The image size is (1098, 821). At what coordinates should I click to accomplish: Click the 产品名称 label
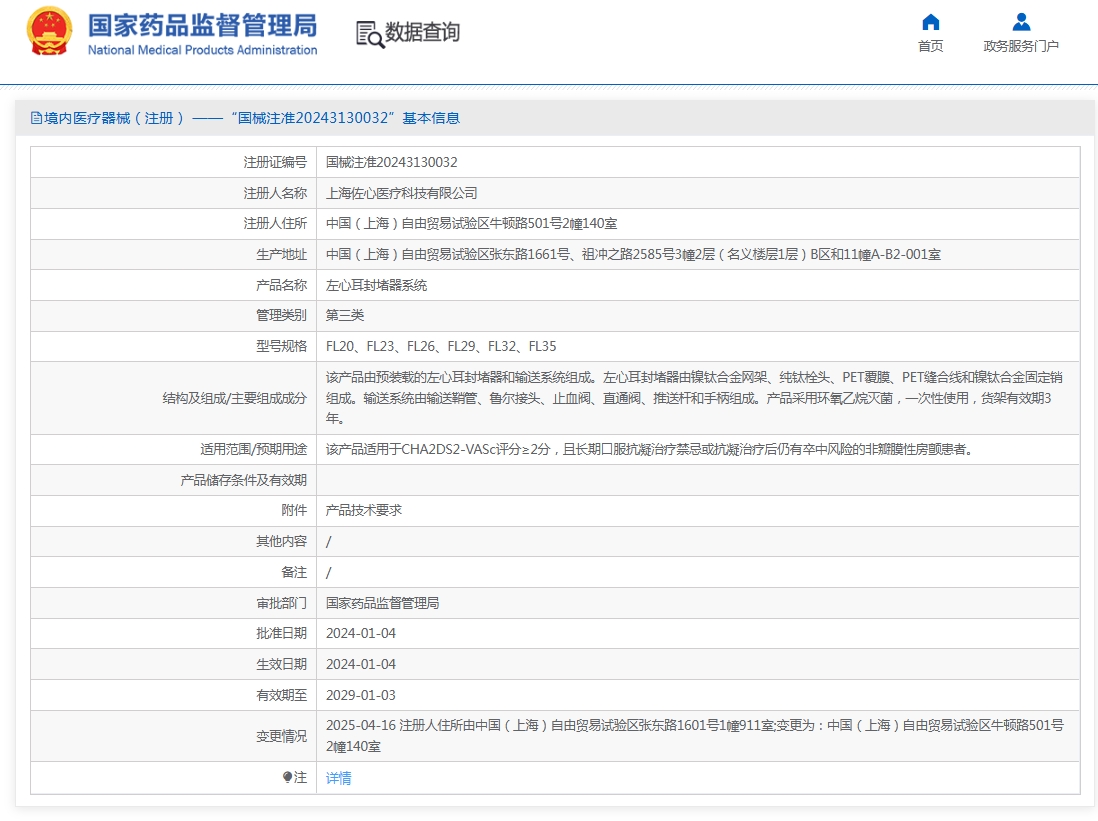tap(281, 285)
